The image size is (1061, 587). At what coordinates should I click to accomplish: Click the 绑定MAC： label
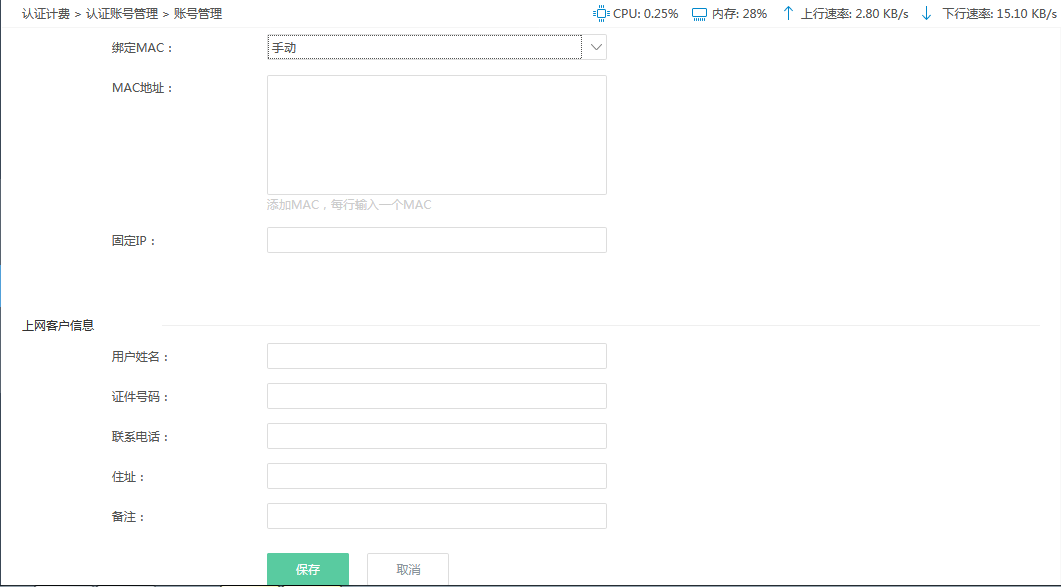point(142,48)
